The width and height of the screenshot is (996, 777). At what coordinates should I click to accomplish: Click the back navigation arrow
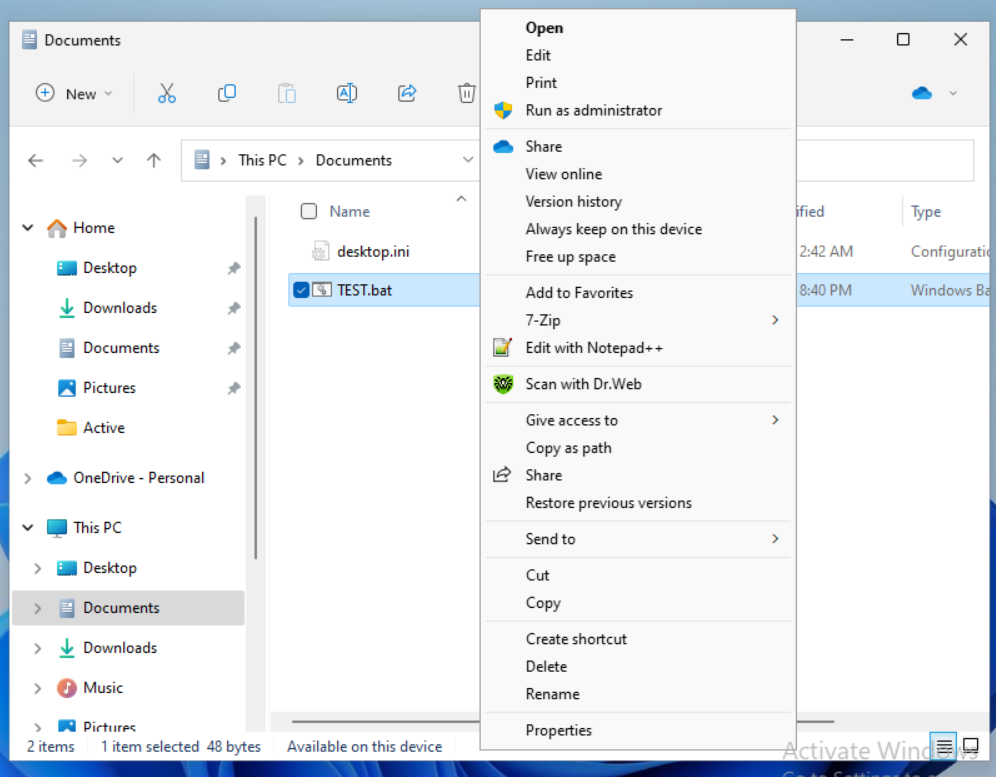tap(36, 160)
